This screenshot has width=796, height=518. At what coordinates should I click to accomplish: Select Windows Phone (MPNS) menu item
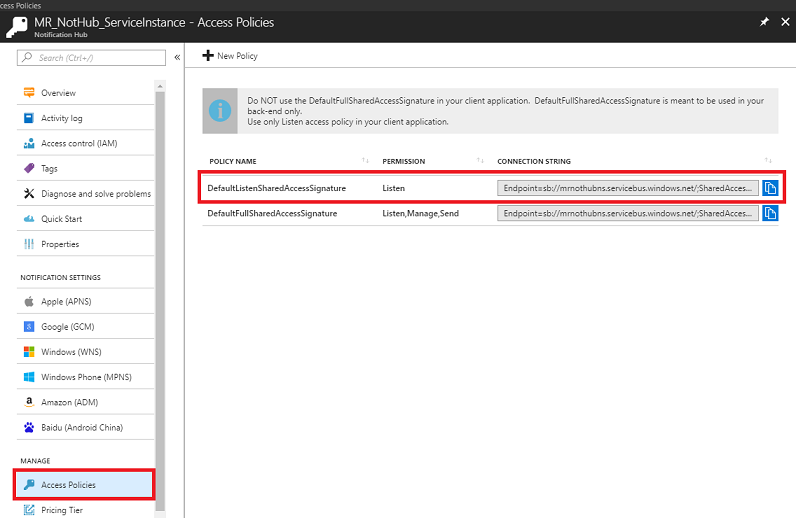[85, 377]
